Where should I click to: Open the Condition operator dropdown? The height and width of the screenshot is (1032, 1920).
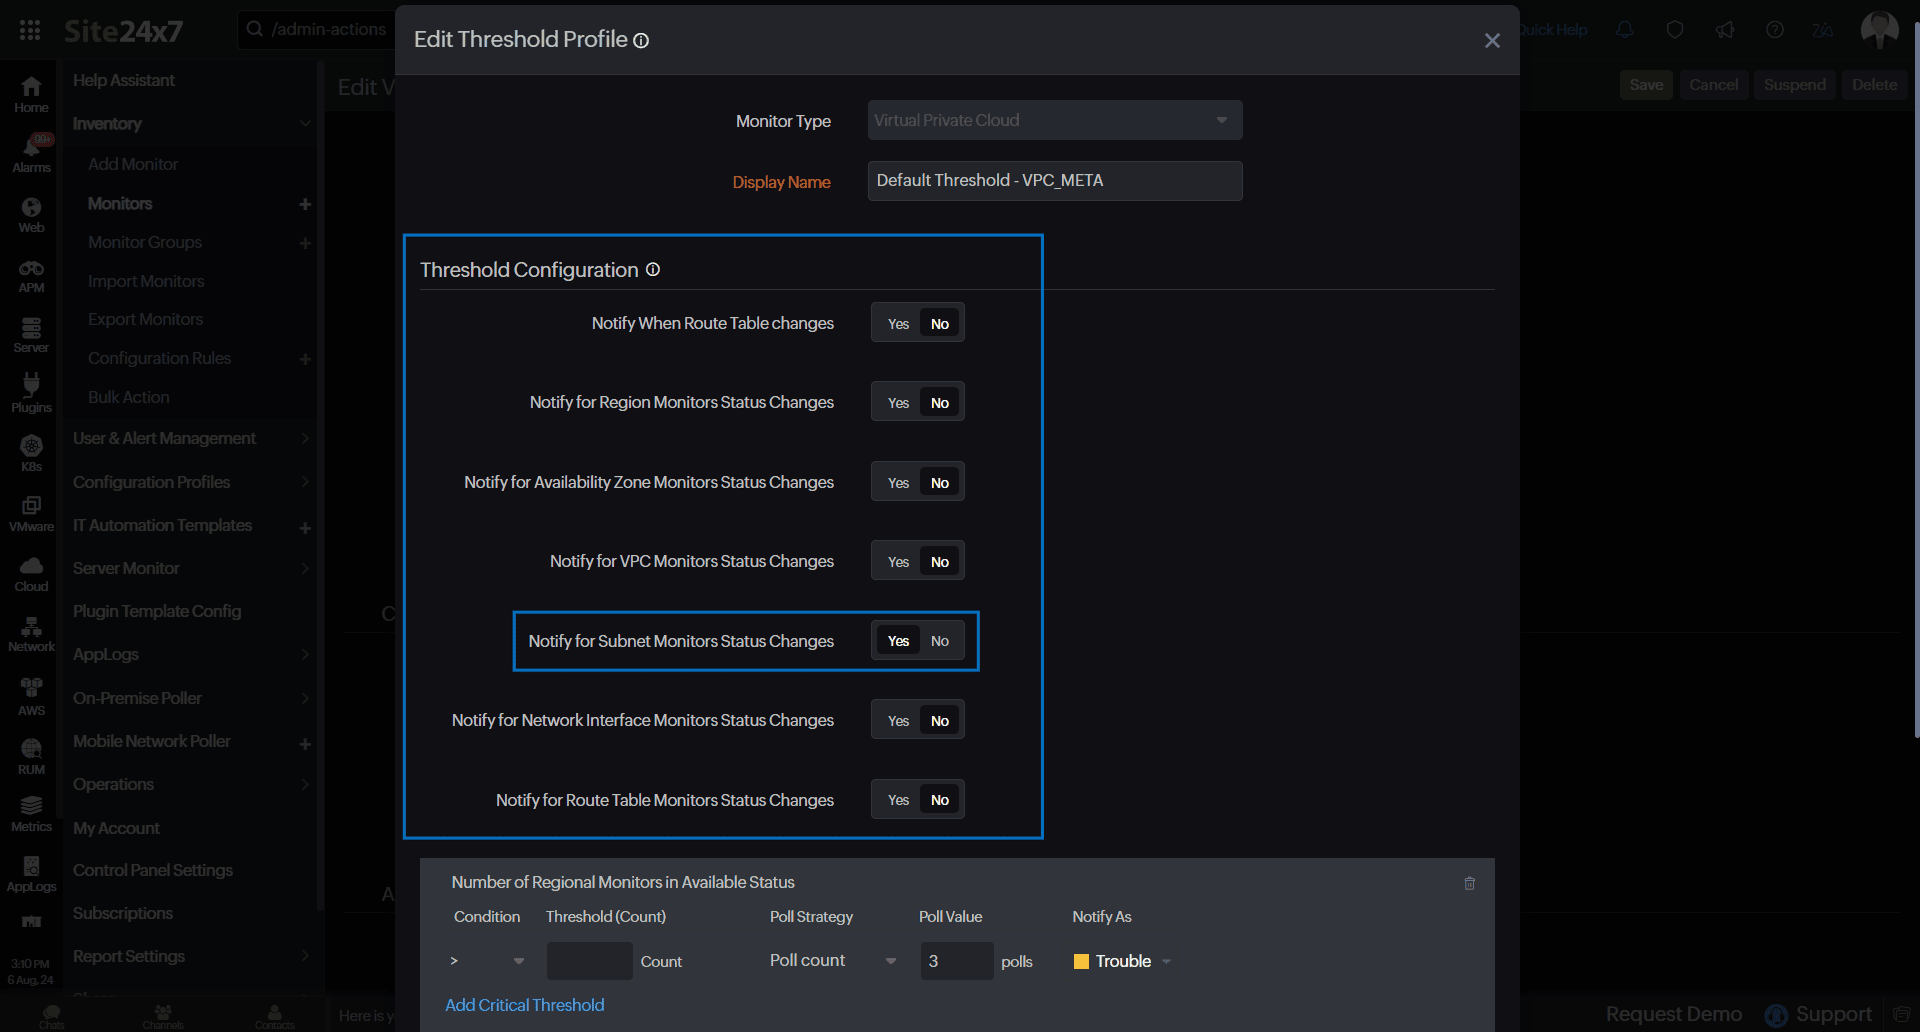(487, 961)
